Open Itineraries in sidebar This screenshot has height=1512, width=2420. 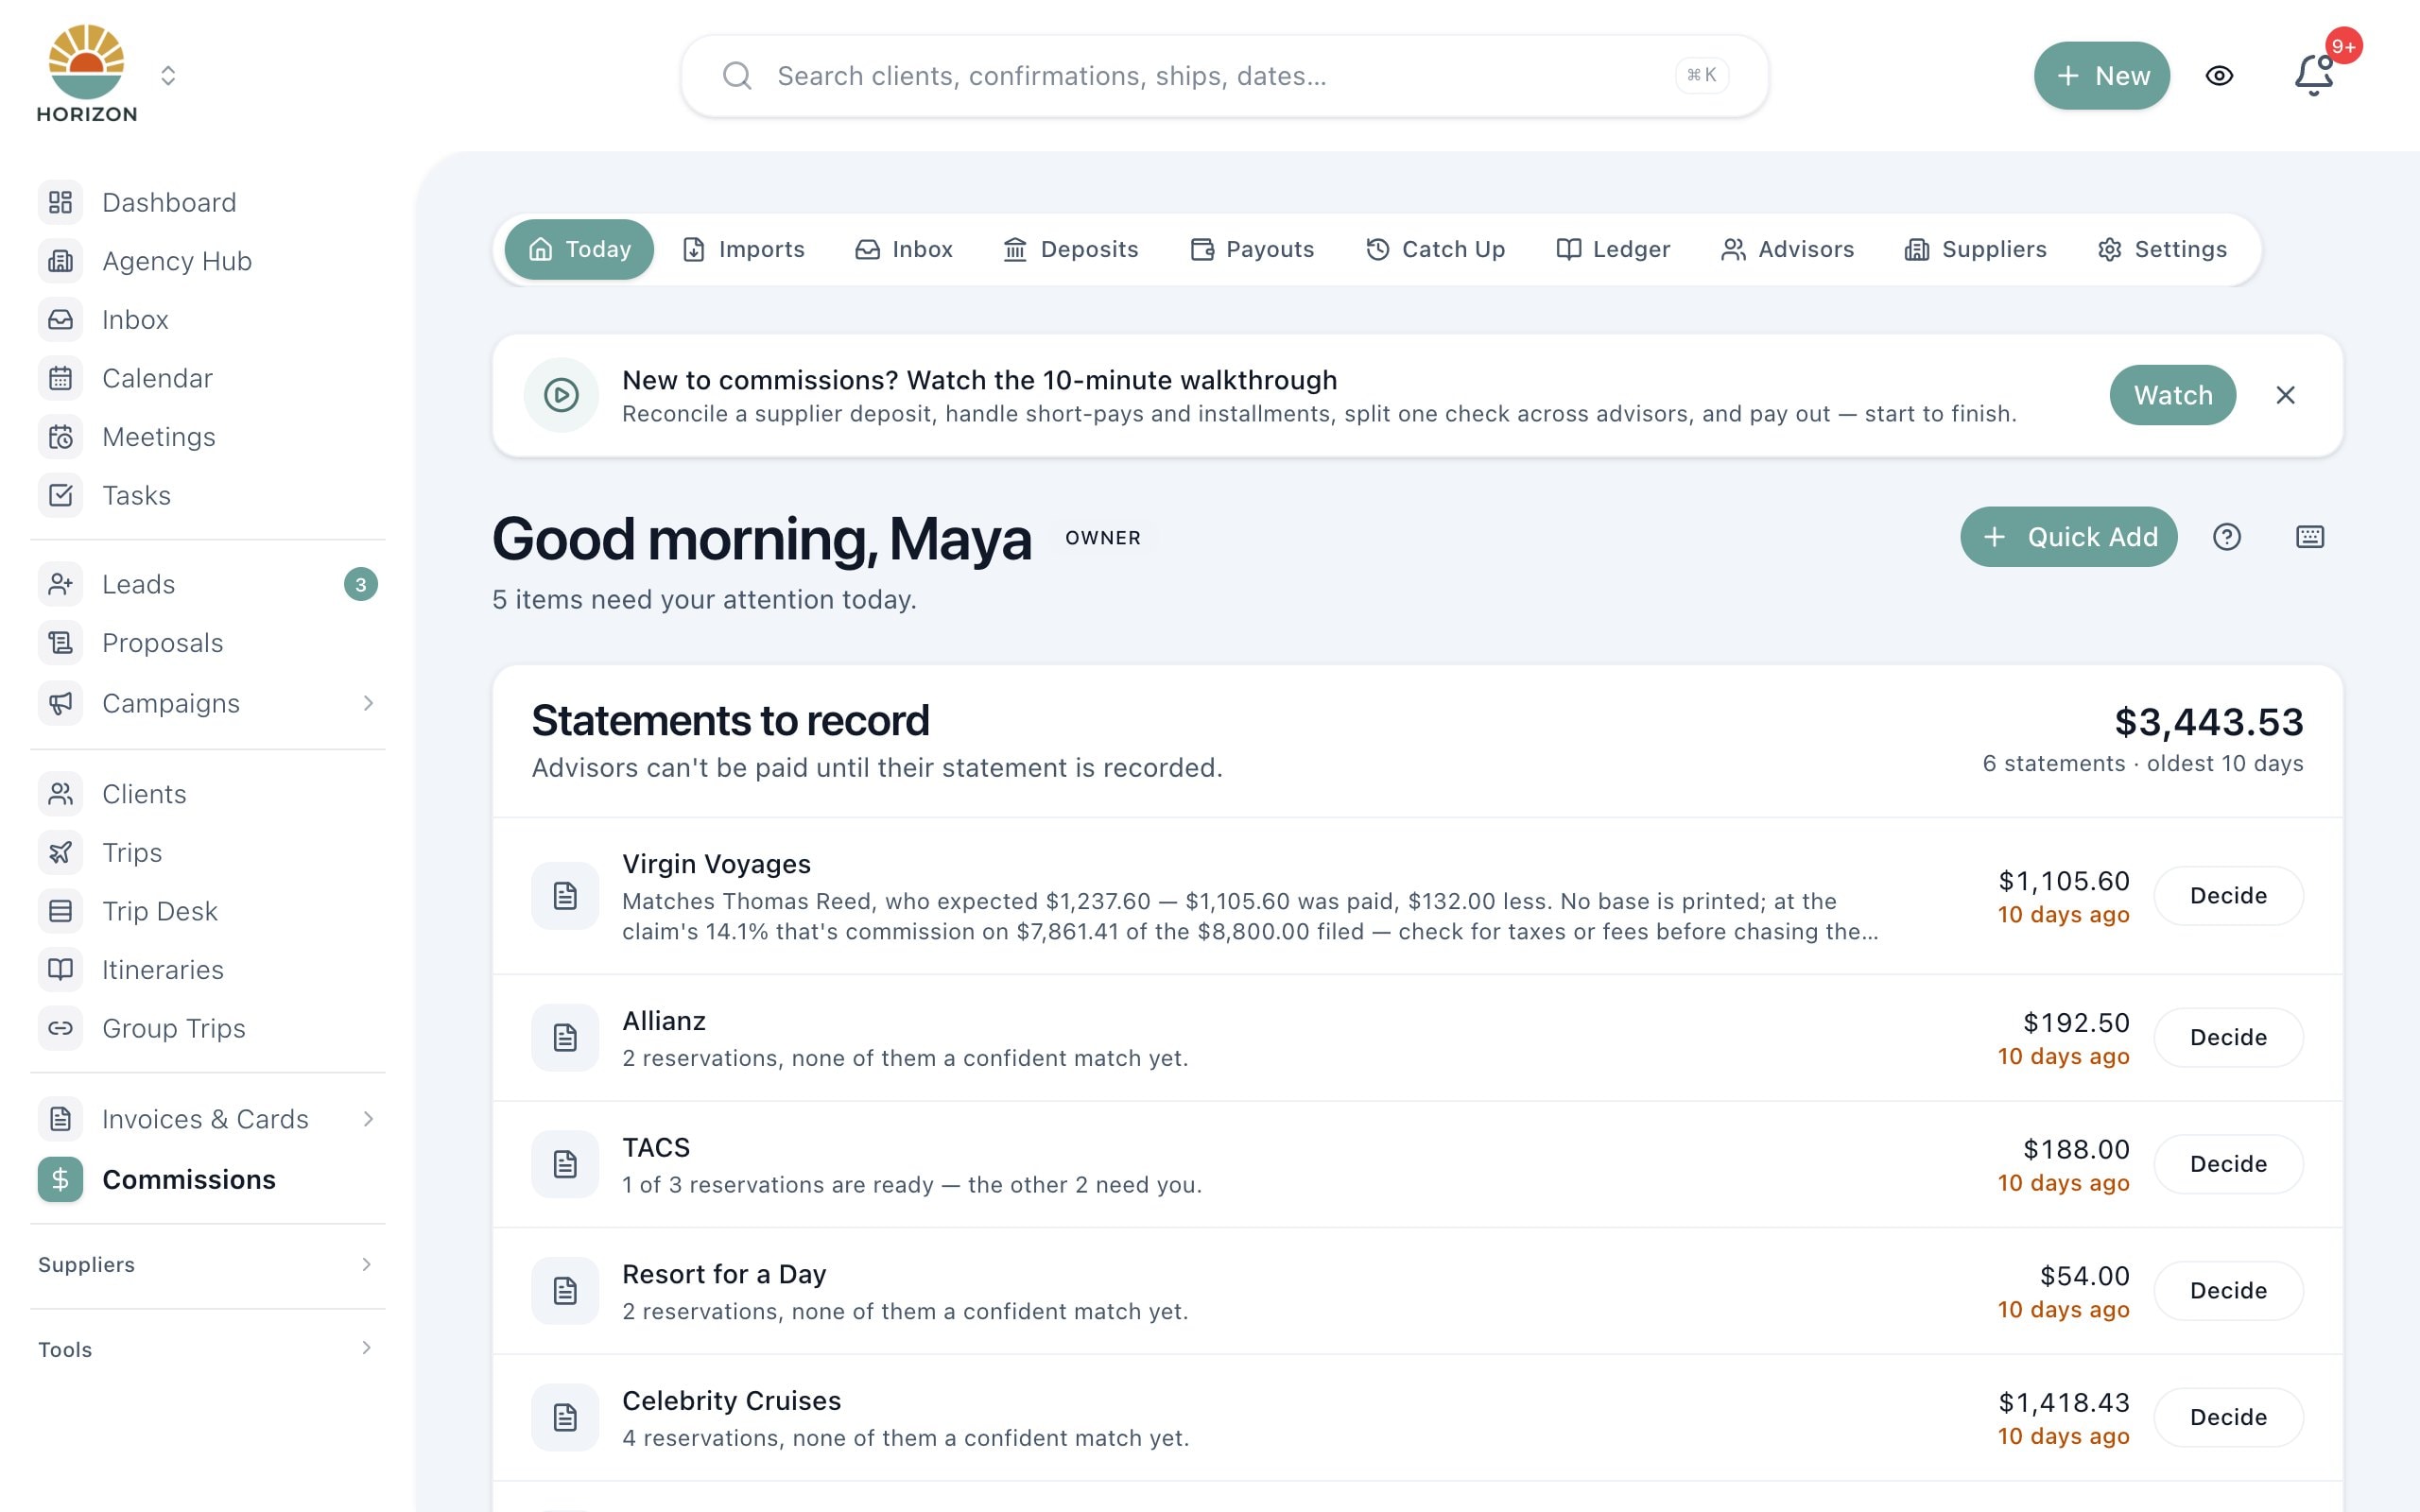[208, 969]
